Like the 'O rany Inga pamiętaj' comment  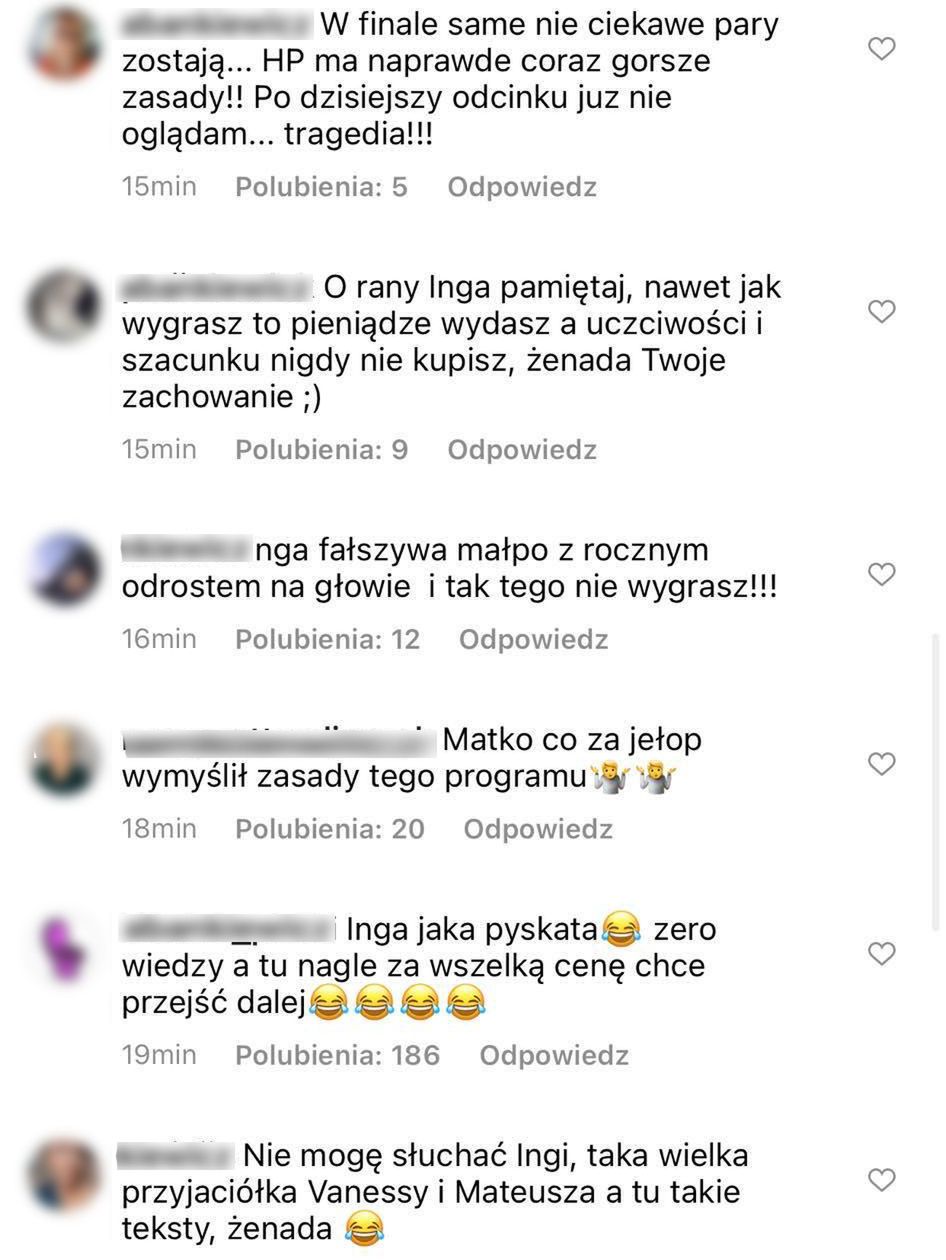[880, 312]
